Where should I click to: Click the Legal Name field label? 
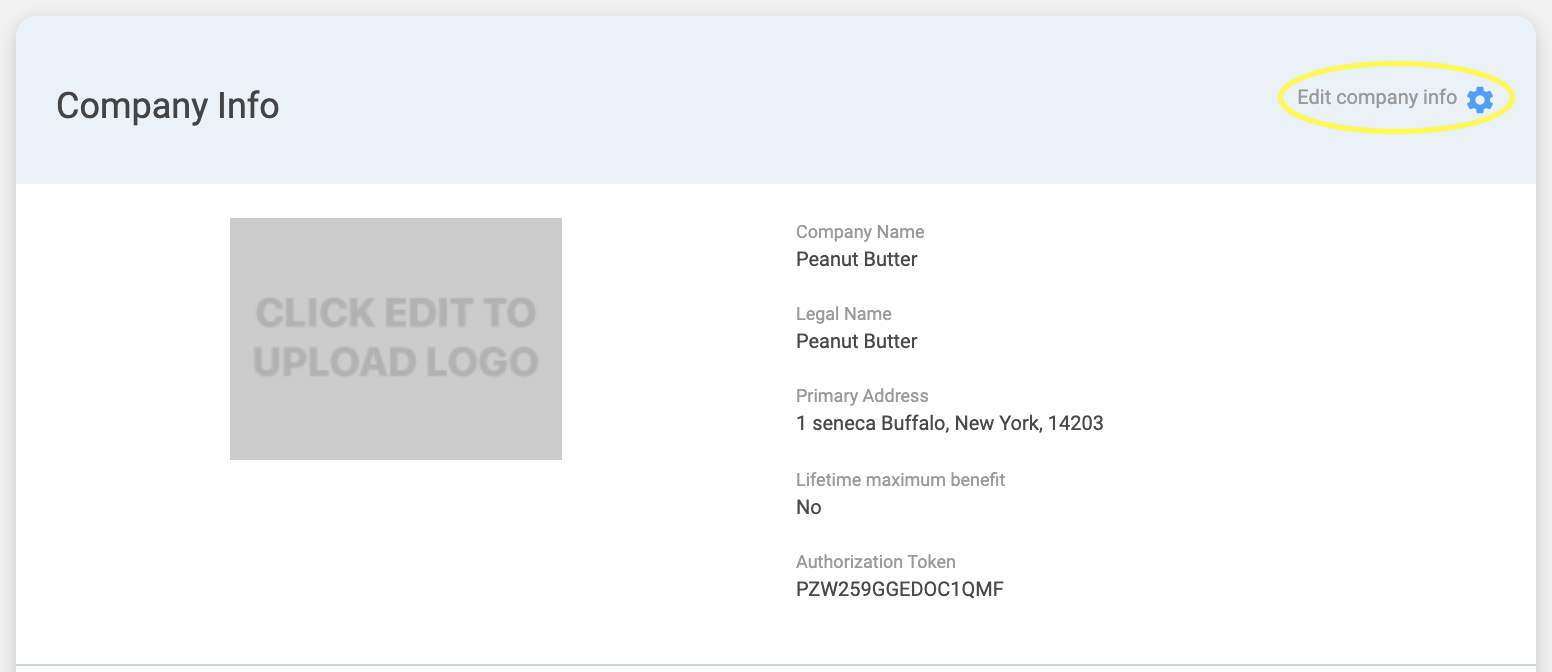pyautogui.click(x=843, y=314)
